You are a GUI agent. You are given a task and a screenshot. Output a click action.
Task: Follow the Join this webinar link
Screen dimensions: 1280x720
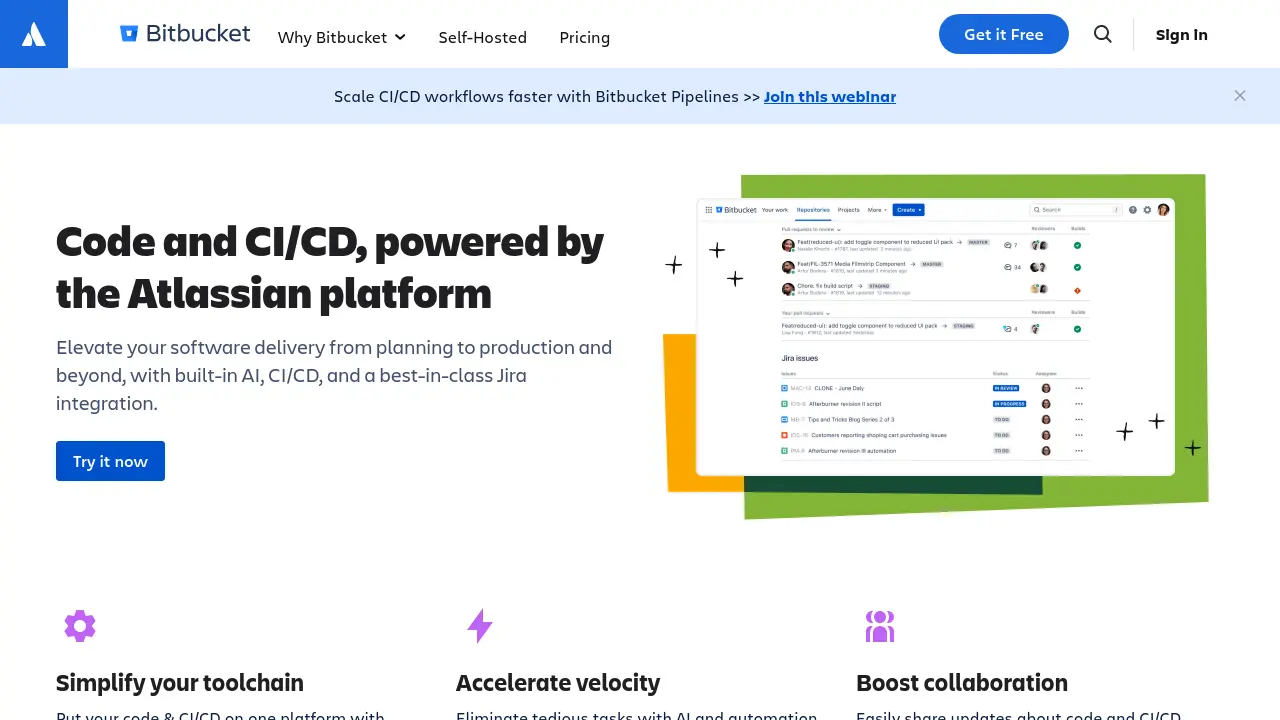830,97
